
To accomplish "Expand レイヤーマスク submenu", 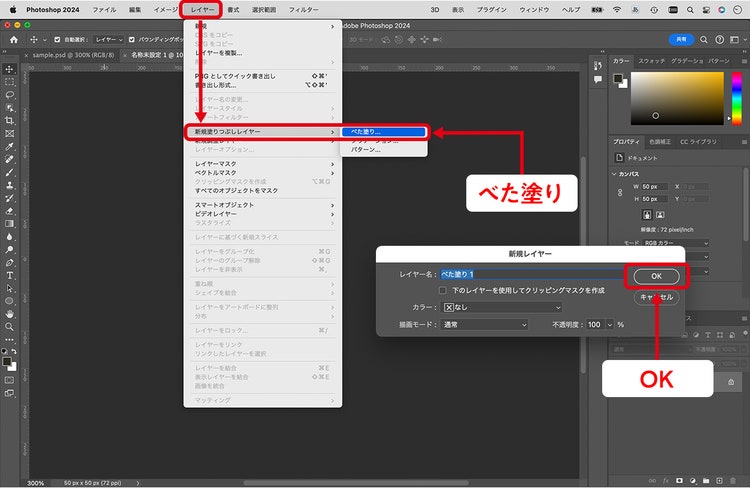I will point(263,164).
